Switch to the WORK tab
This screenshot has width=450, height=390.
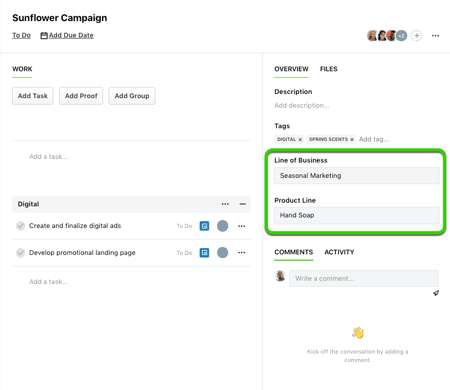coord(22,69)
